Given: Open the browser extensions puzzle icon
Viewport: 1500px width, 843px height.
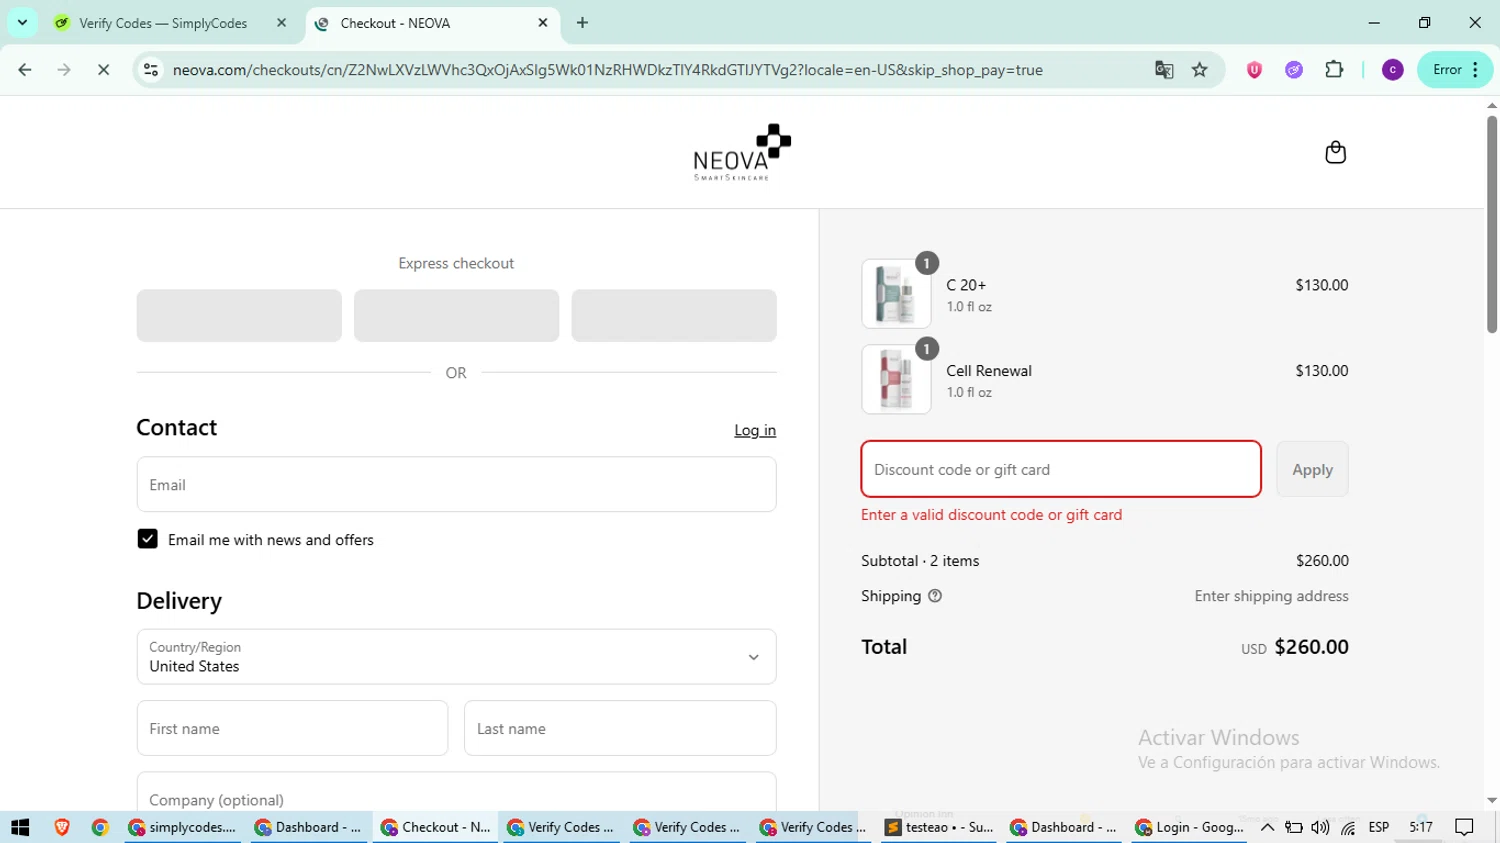Looking at the screenshot, I should click(1334, 70).
